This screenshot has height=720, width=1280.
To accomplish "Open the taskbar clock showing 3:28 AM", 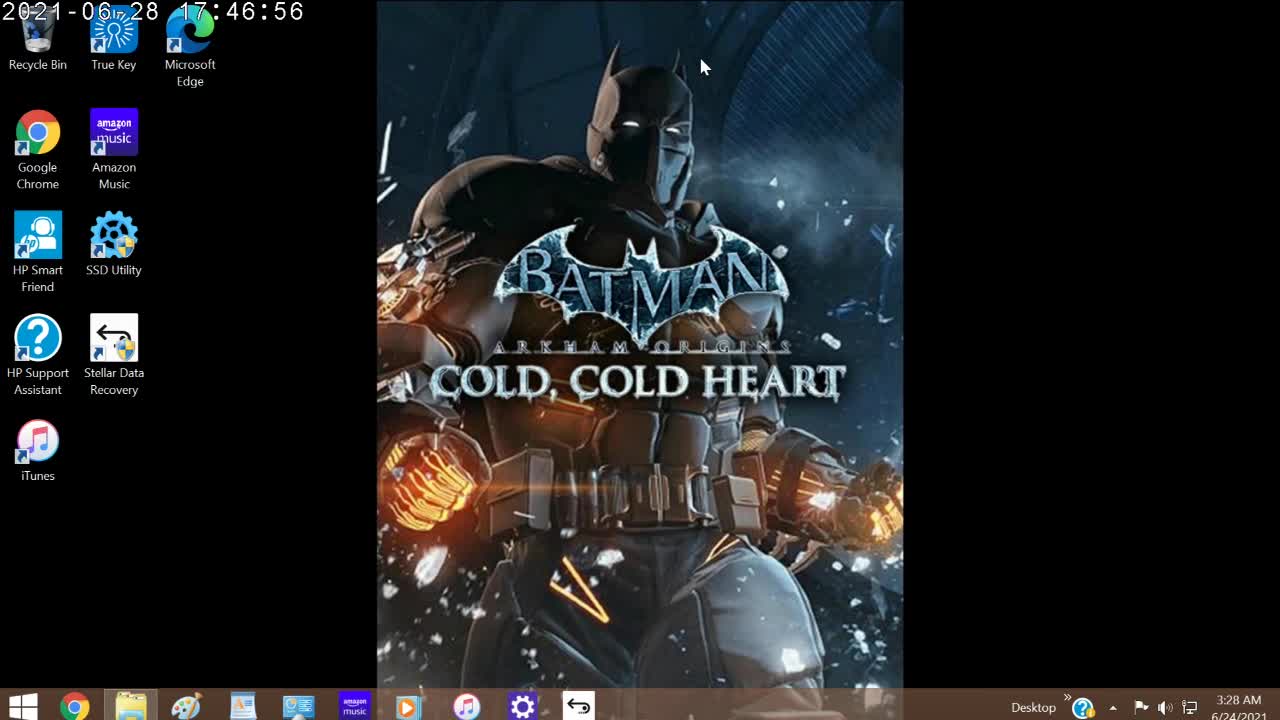I will tap(1239, 707).
